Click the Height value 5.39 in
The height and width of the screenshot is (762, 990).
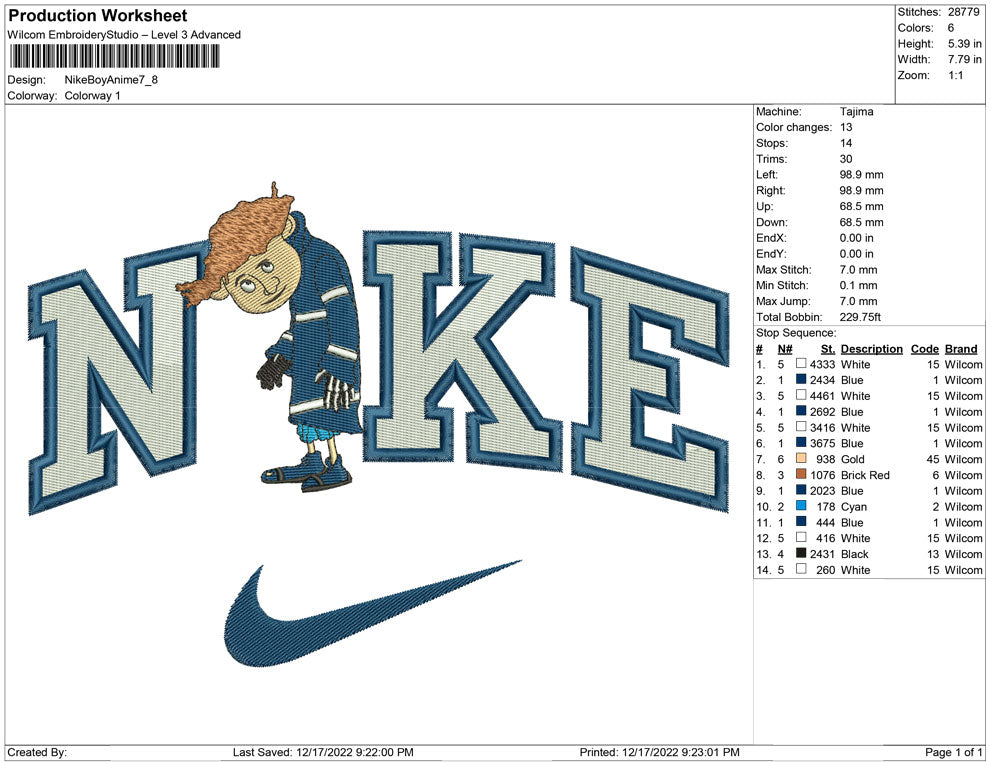pos(965,44)
